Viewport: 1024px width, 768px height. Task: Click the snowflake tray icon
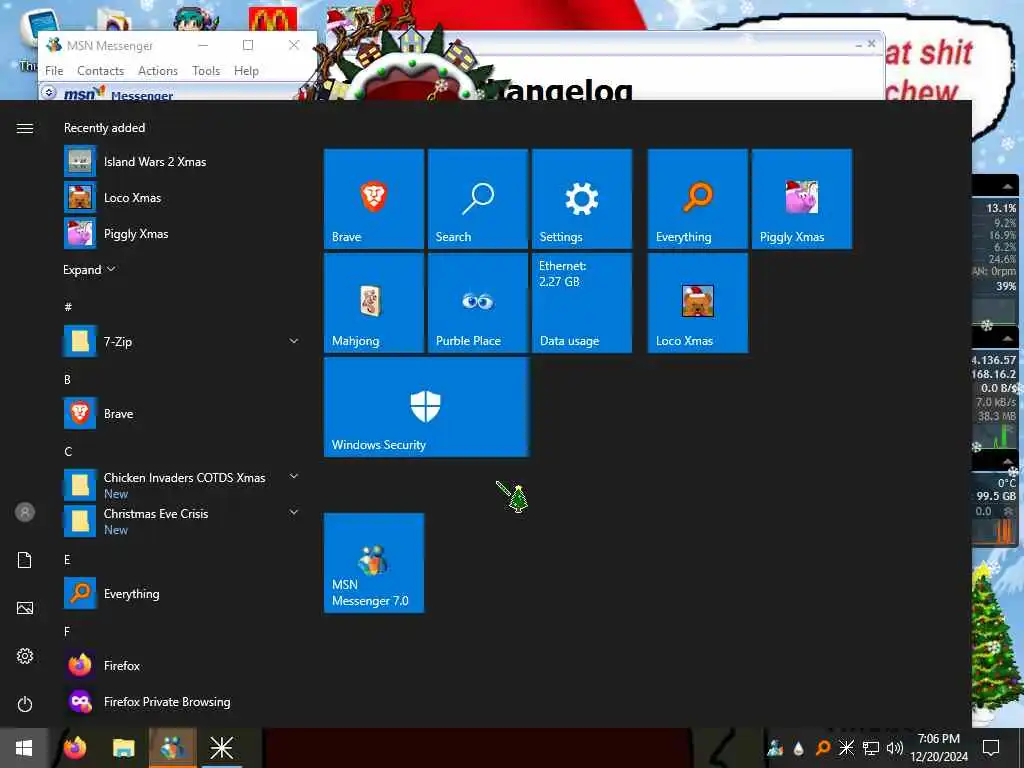[x=846, y=748]
